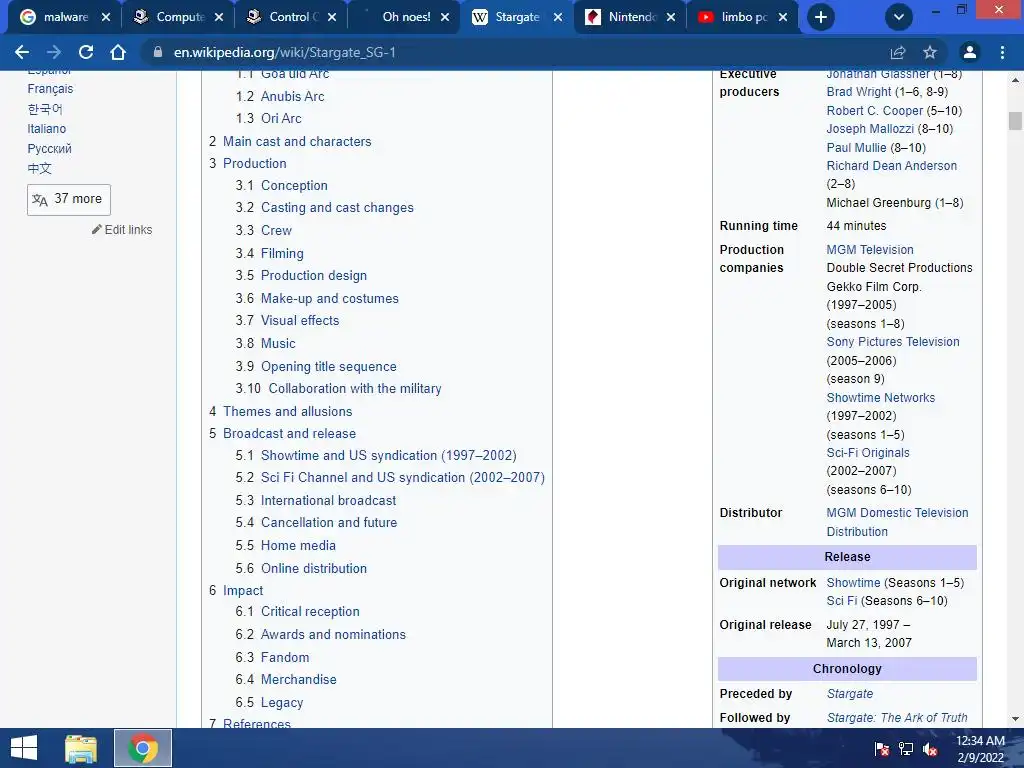Select the 한국어 language link
The width and height of the screenshot is (1024, 768).
tap(45, 109)
